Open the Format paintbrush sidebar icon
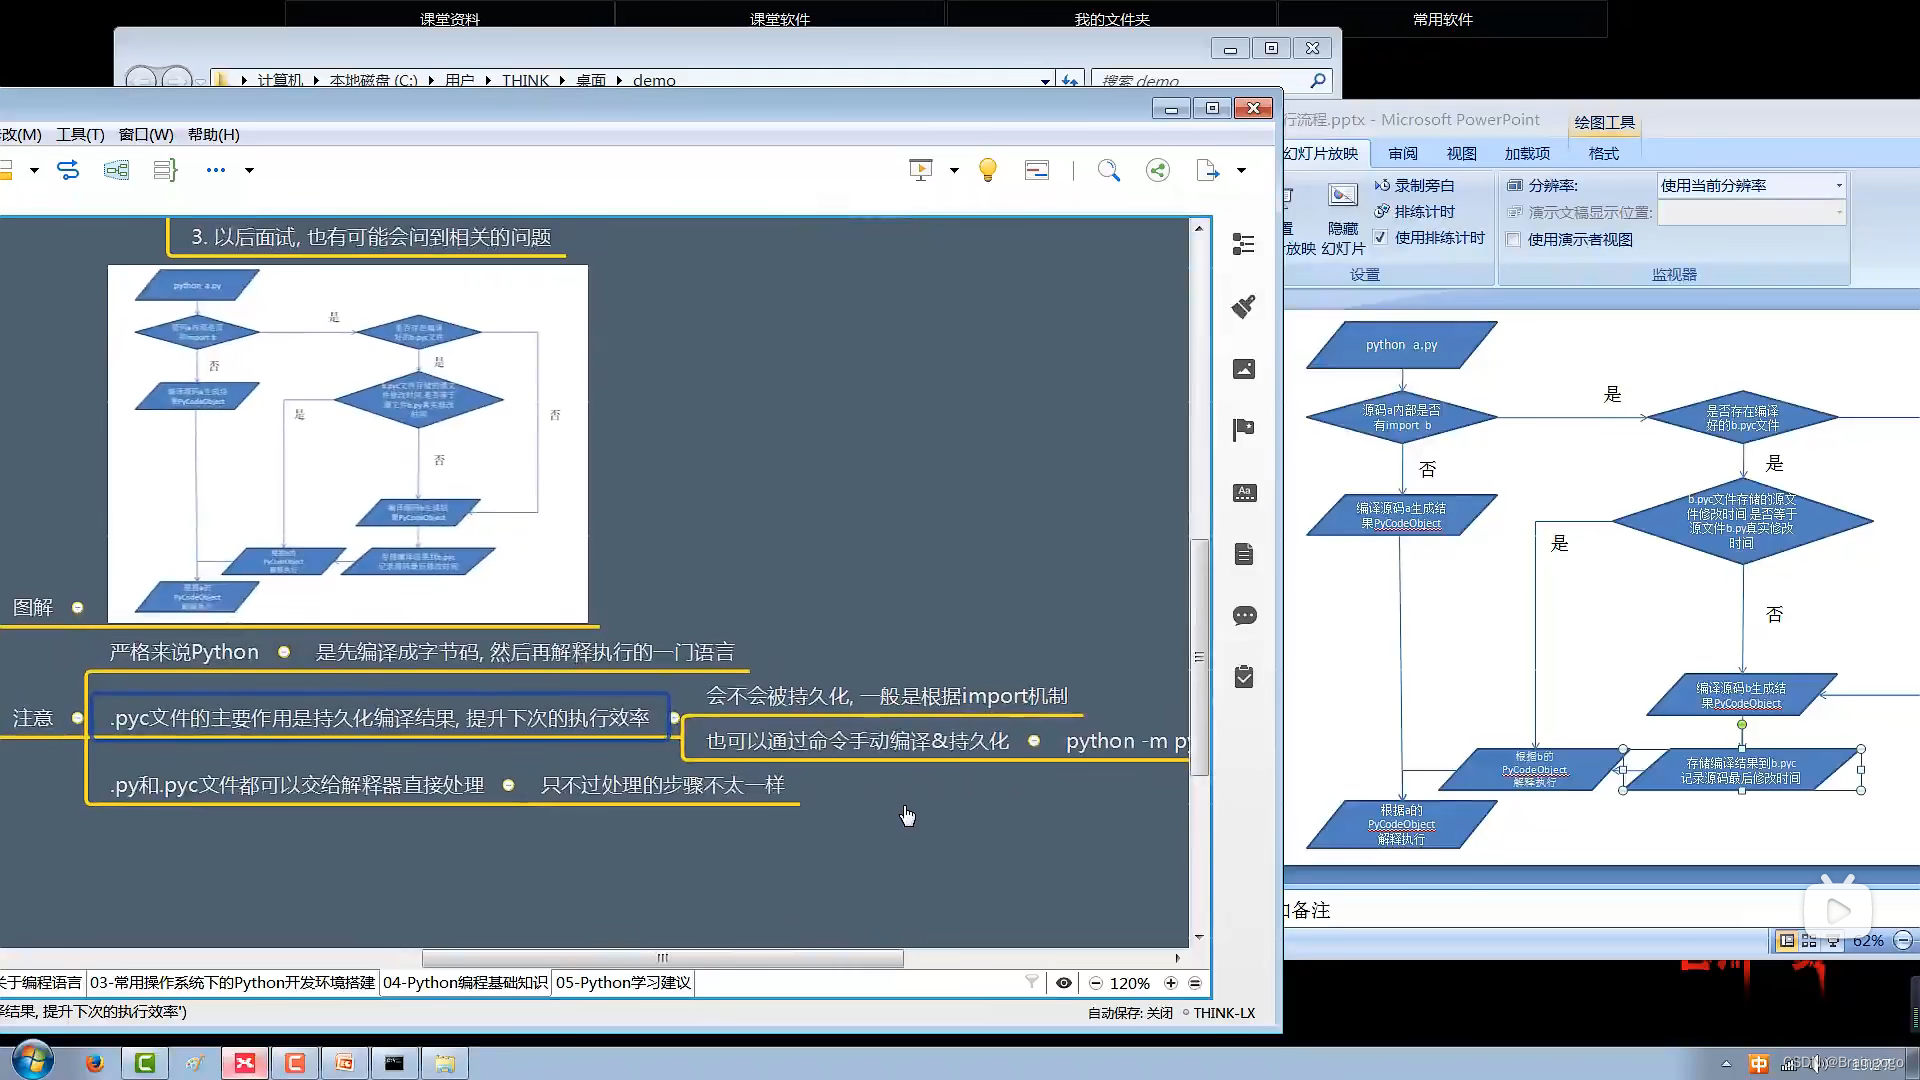Screen dimensions: 1920x1080 1244,307
